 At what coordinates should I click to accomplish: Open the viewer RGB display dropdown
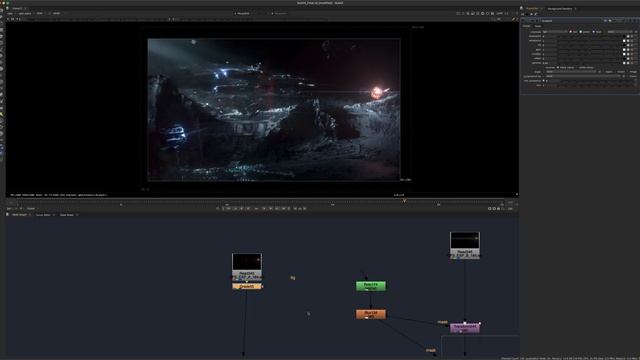tap(40, 13)
